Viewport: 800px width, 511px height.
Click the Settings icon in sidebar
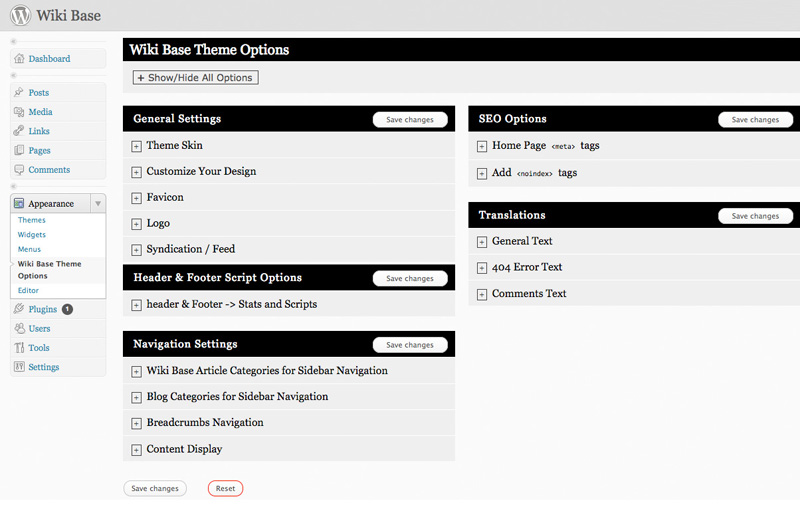[19, 367]
